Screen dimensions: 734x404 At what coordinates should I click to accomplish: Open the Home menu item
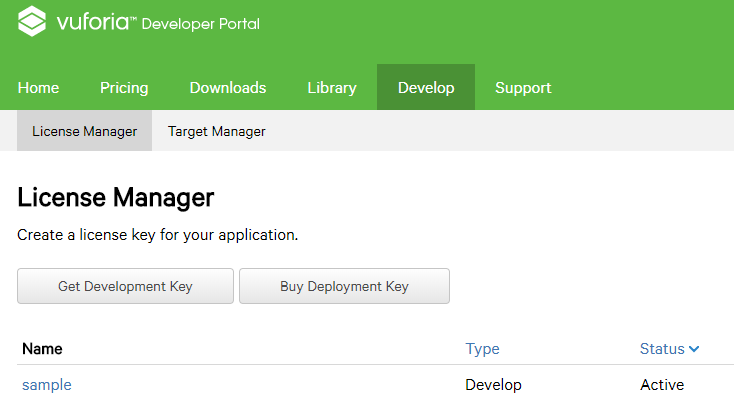point(38,88)
